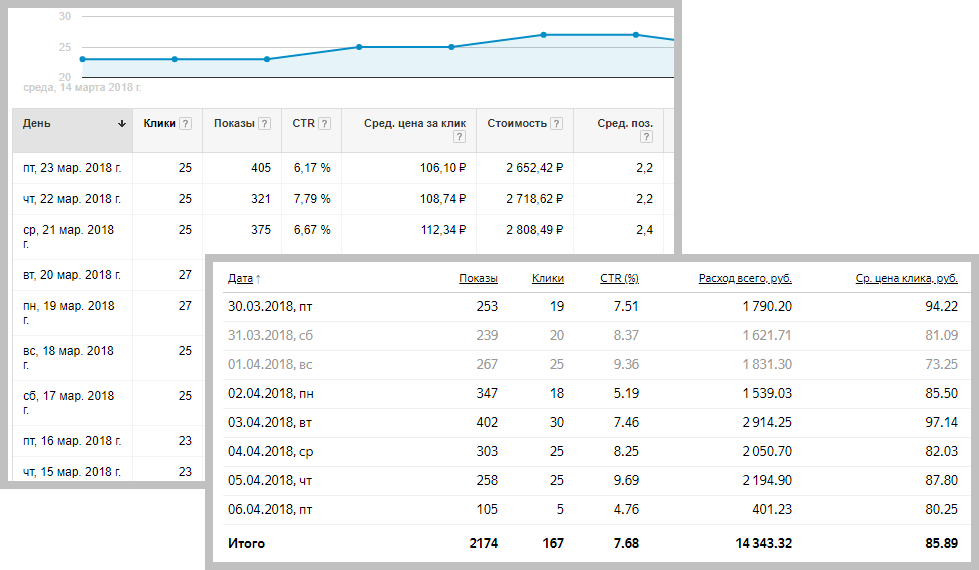The image size is (979, 570).
Task: Click the Стоимость column help icon
Action: click(556, 124)
